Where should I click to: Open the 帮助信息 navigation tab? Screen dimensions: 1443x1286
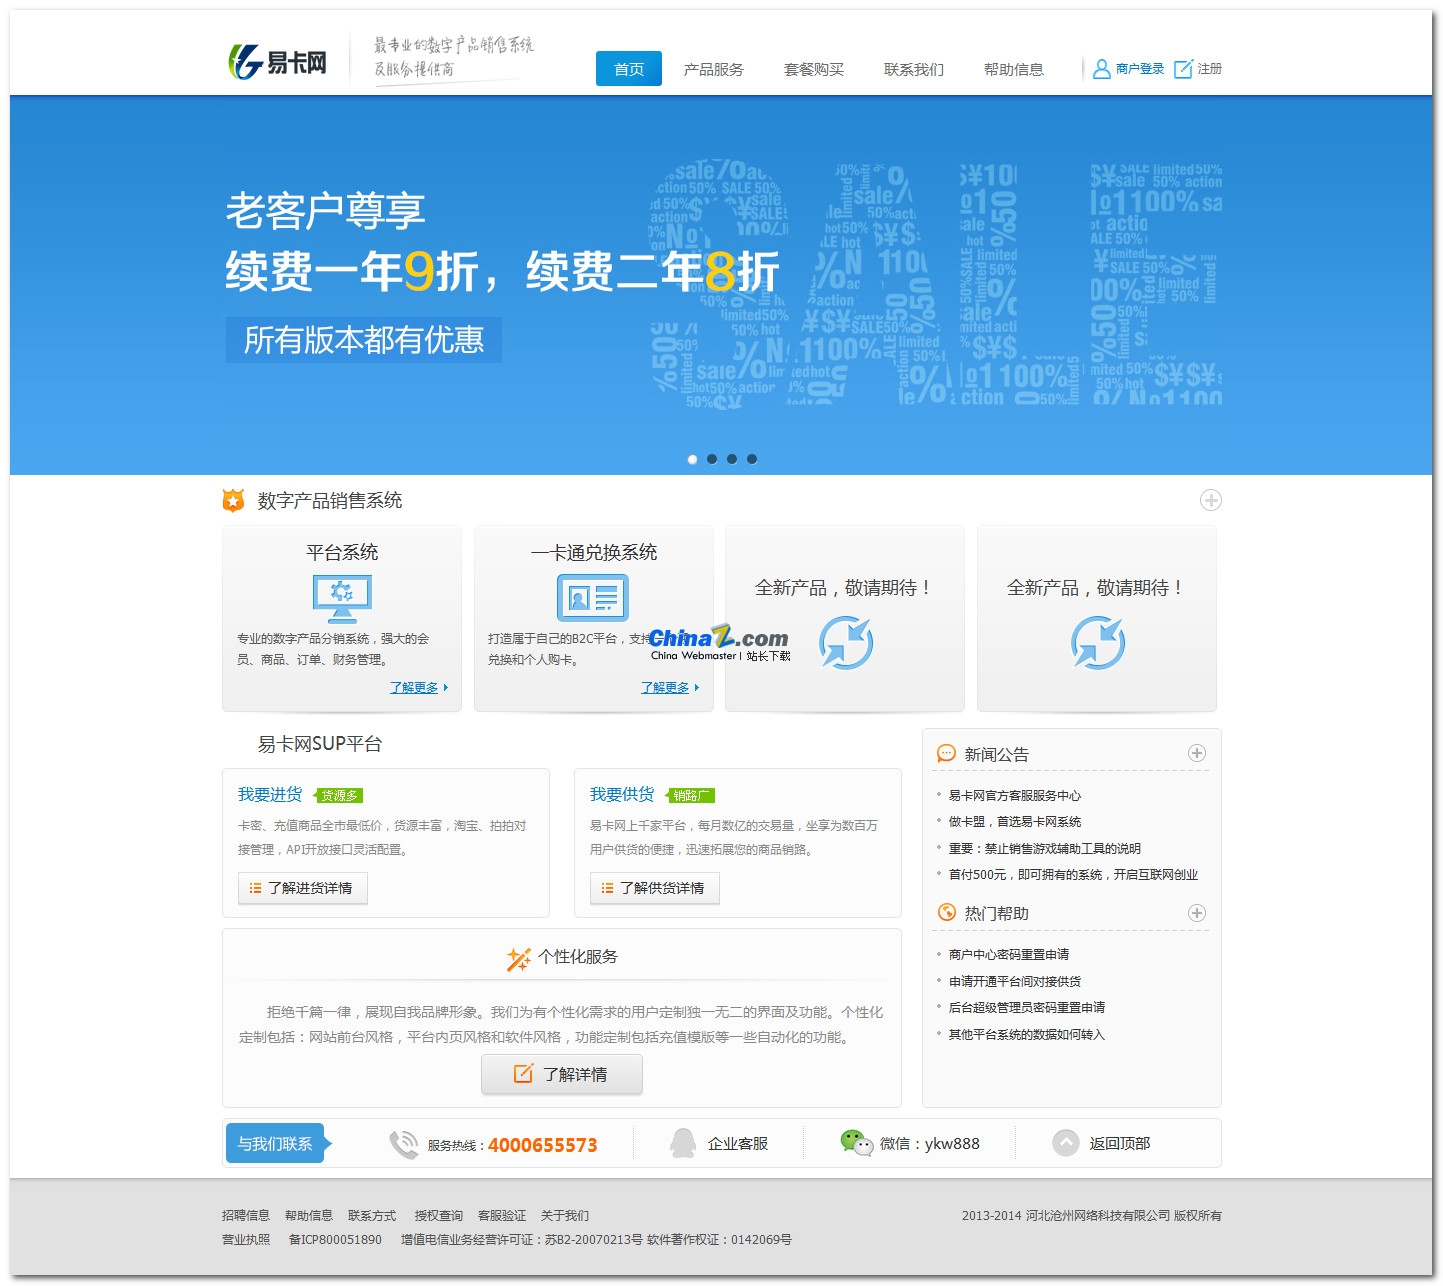[x=1014, y=69]
